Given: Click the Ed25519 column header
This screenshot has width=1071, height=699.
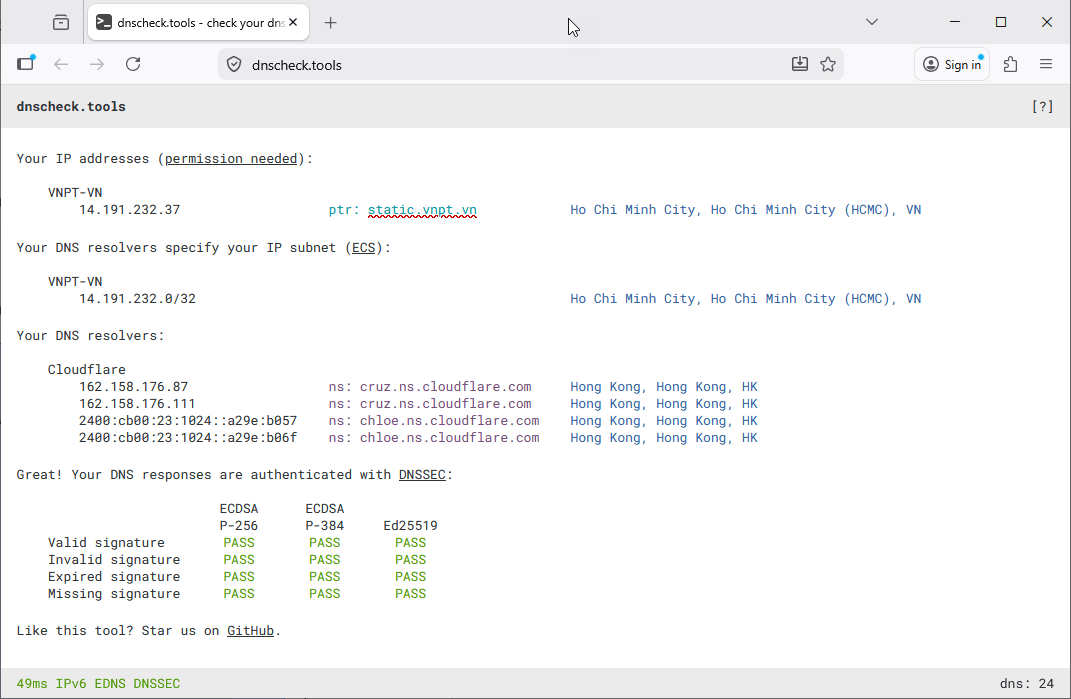Looking at the screenshot, I should click(411, 525).
